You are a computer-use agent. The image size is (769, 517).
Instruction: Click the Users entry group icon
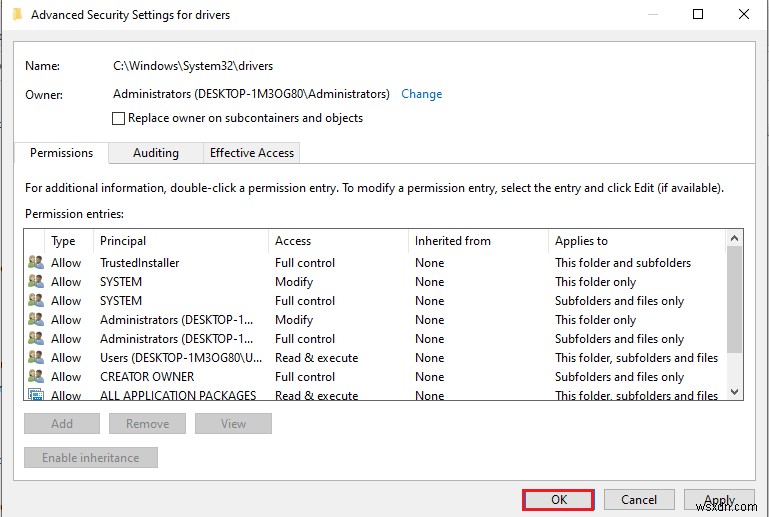[36, 358]
